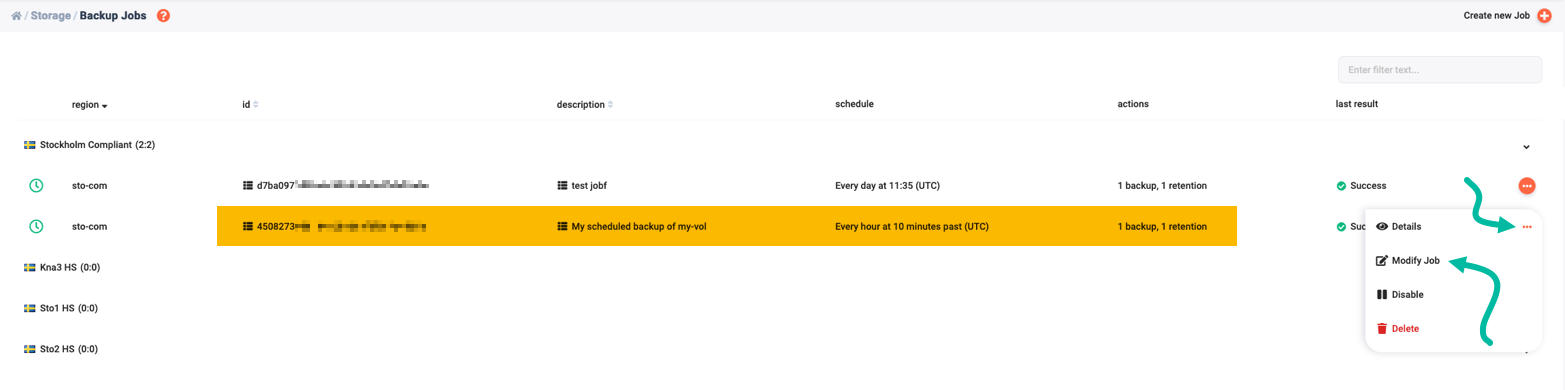Click the clock icon on the test jobf row

click(36, 186)
